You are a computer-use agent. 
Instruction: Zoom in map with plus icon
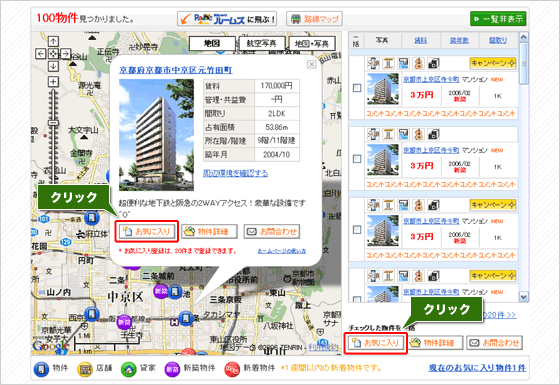53,81
